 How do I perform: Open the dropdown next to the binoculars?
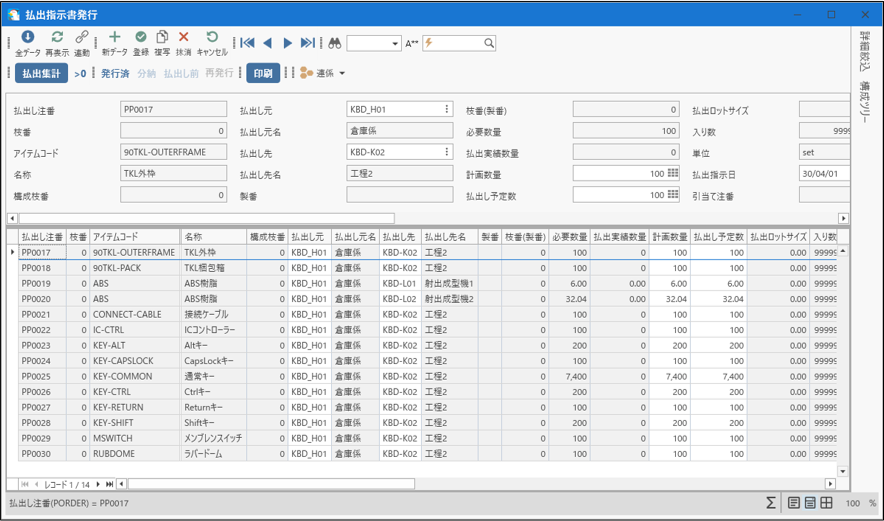pos(394,43)
